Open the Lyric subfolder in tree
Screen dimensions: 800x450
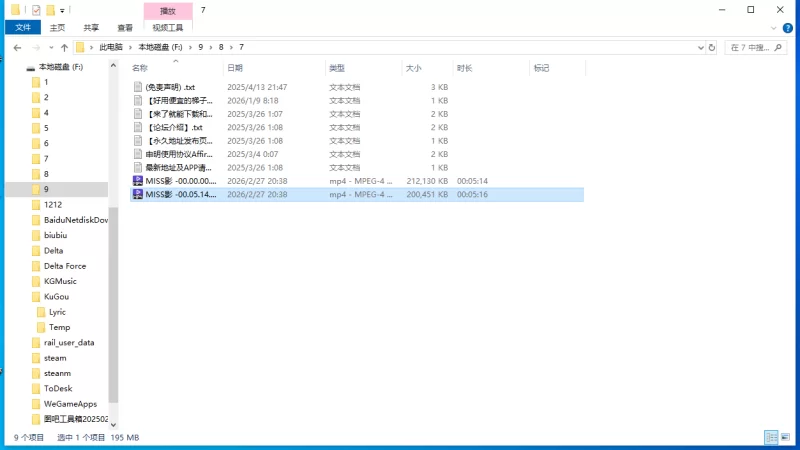point(57,312)
